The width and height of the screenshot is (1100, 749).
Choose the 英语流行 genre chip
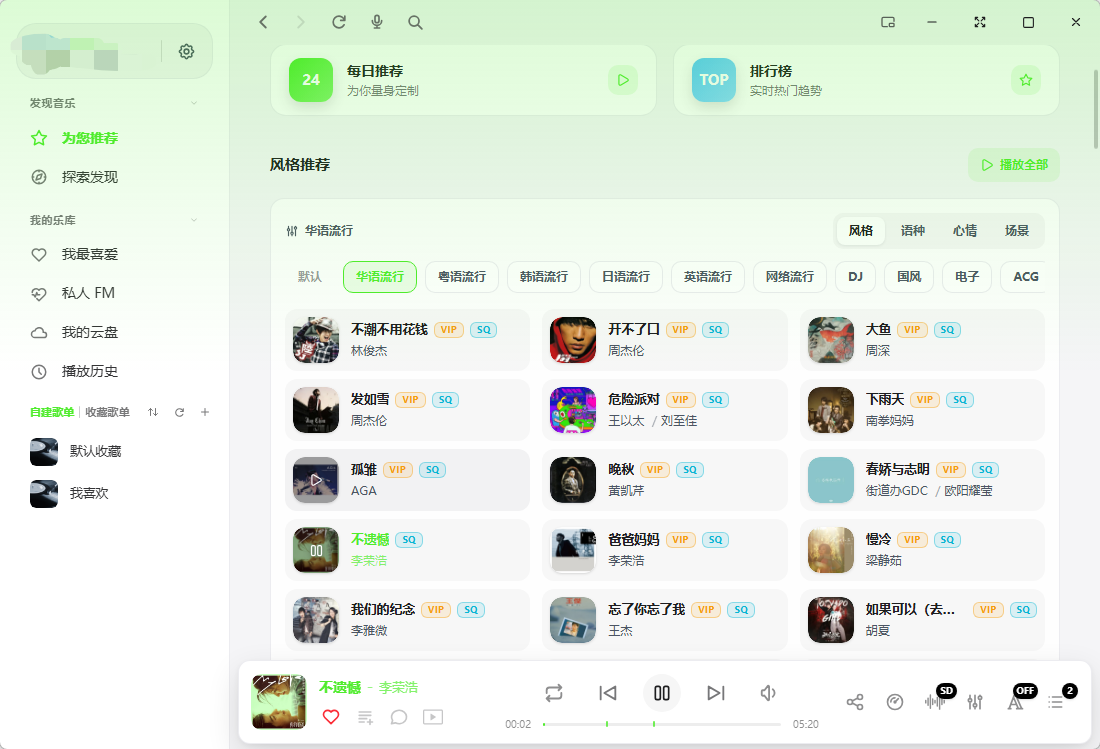point(708,277)
